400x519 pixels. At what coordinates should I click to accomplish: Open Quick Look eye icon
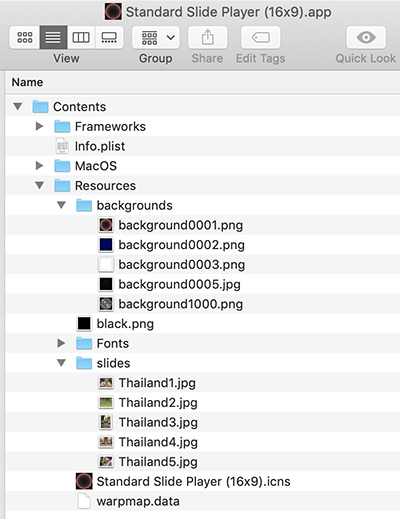tap(366, 37)
